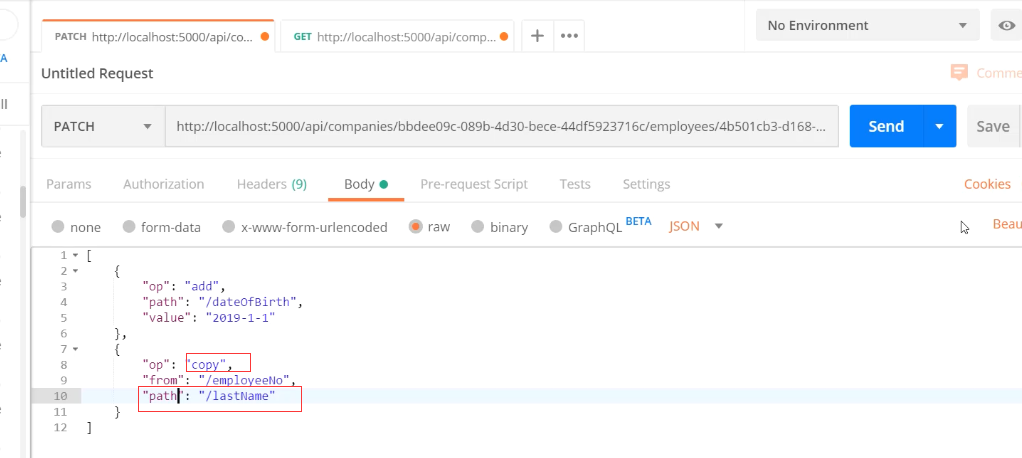The height and width of the screenshot is (458, 1022).
Task: Open the Send button arrow dropdown
Action: pyautogui.click(x=939, y=127)
